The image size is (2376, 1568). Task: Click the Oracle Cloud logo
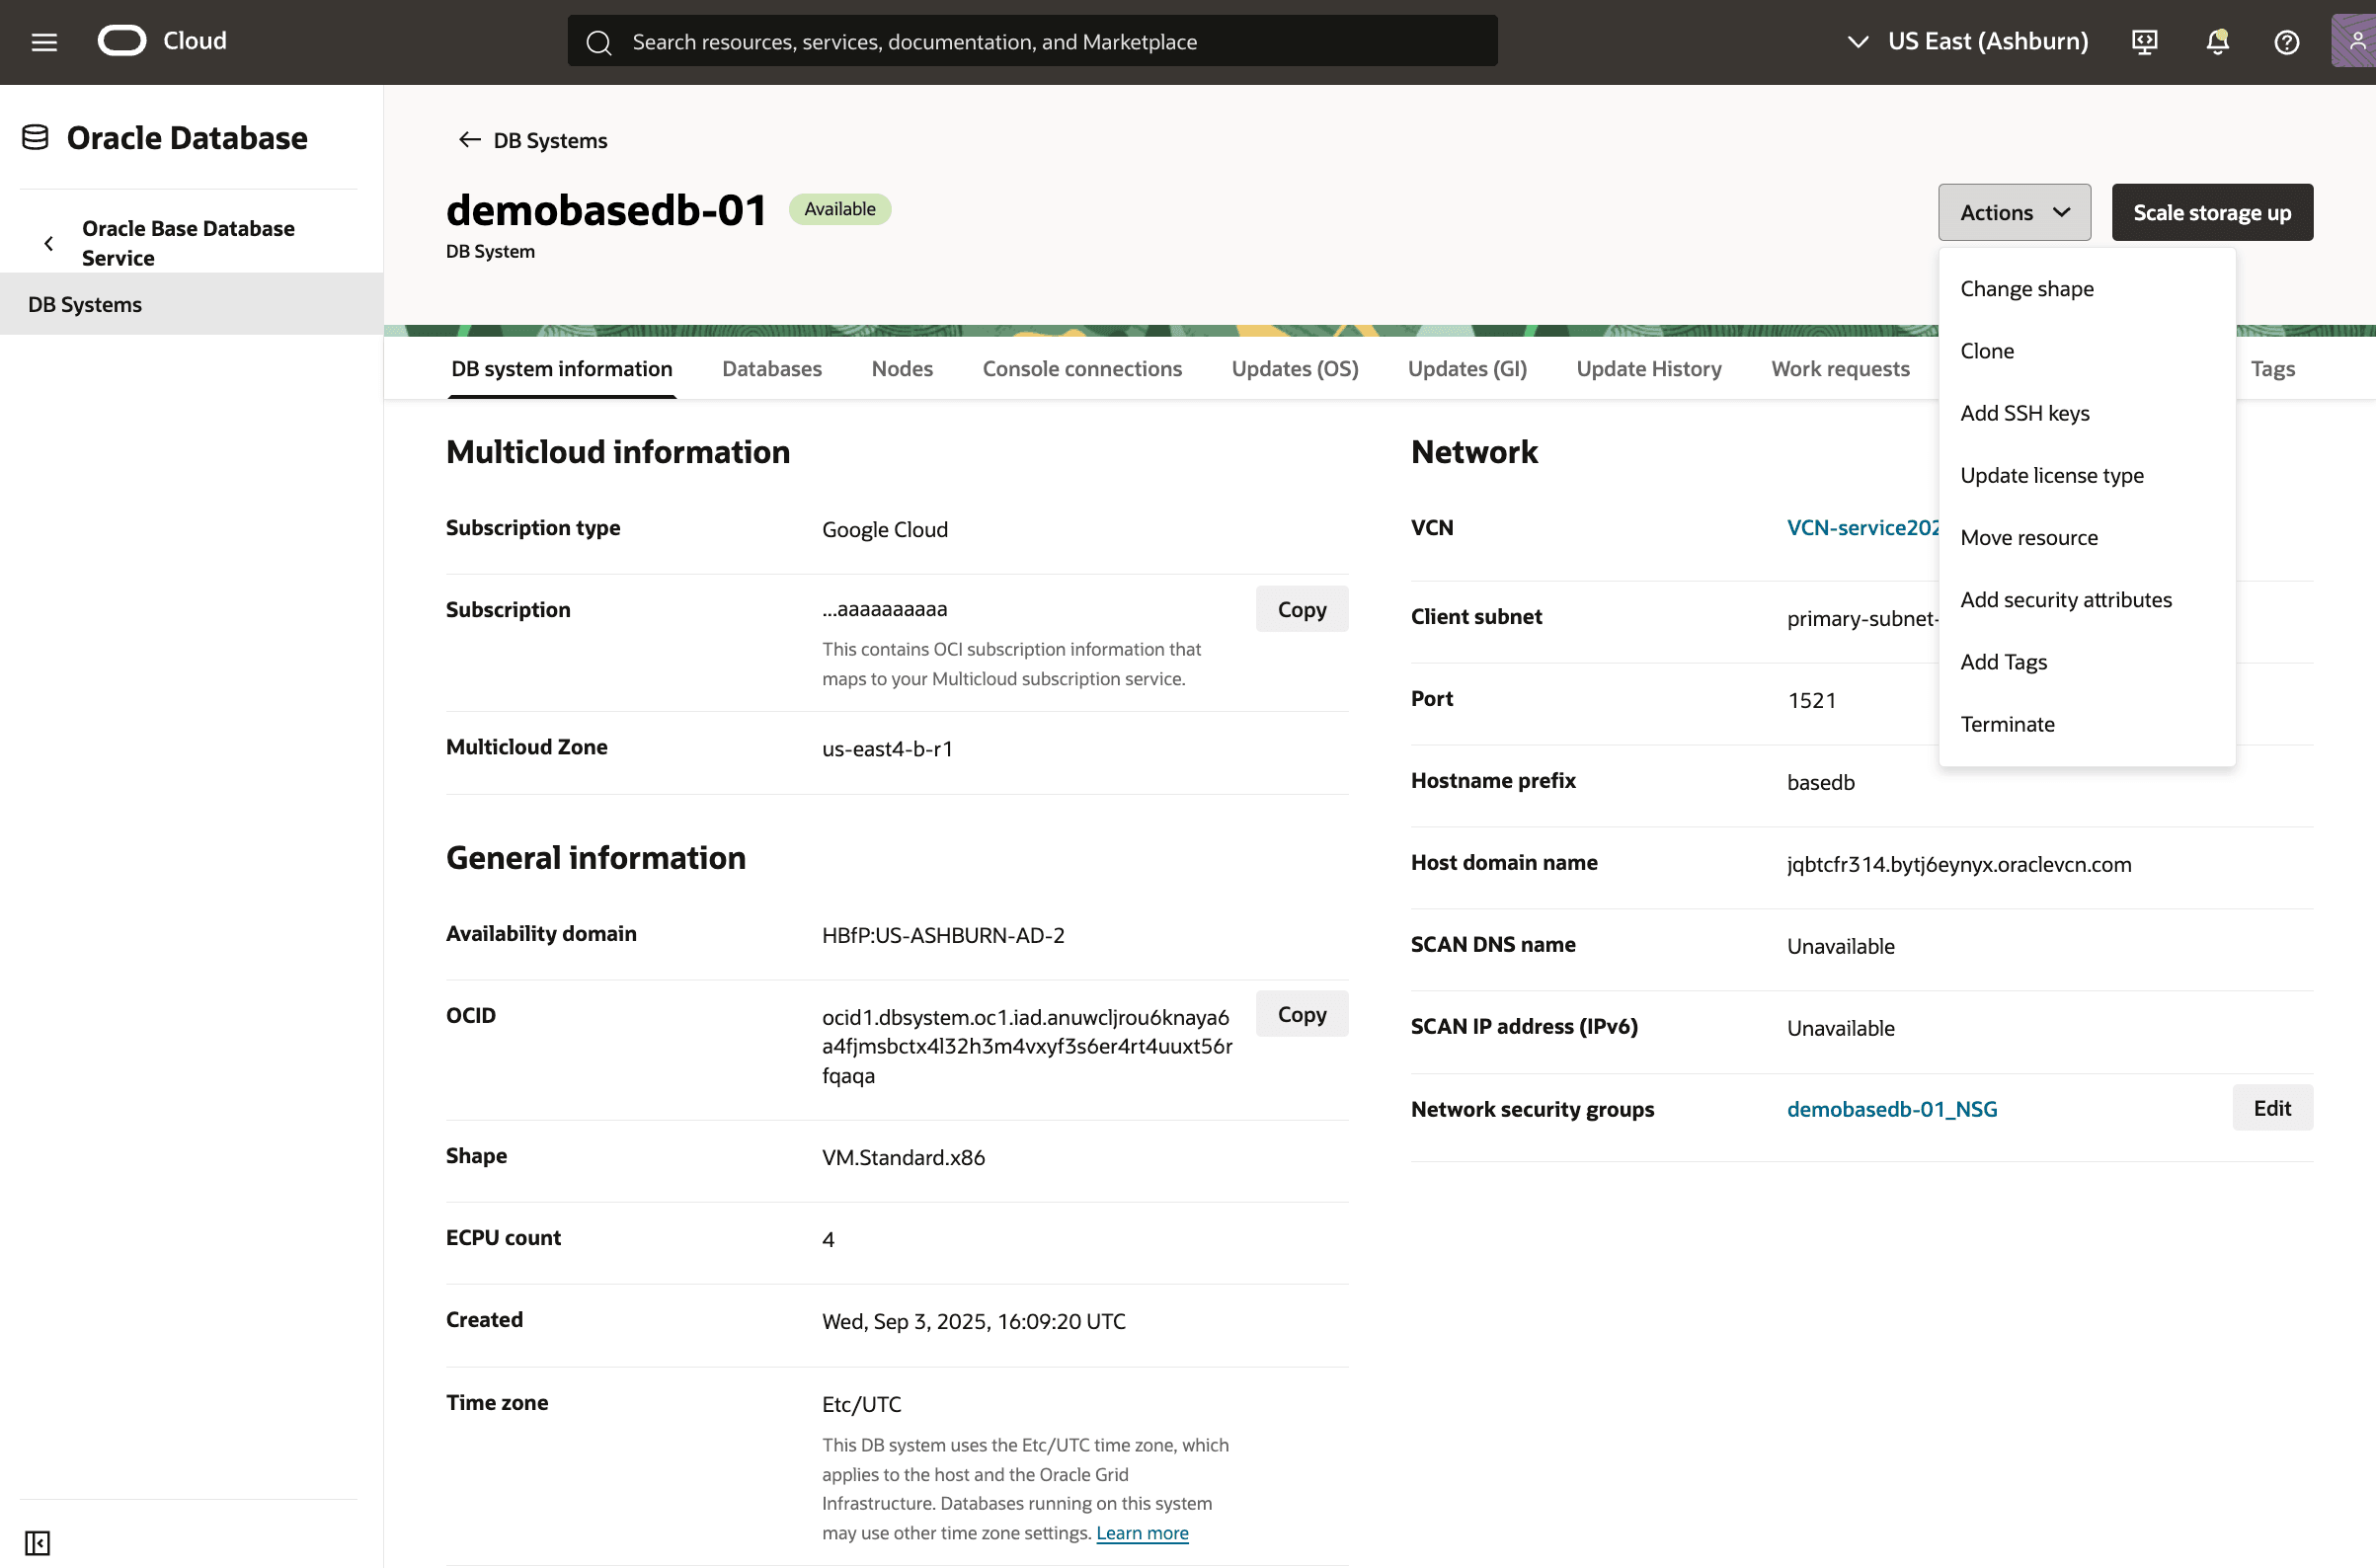(122, 41)
